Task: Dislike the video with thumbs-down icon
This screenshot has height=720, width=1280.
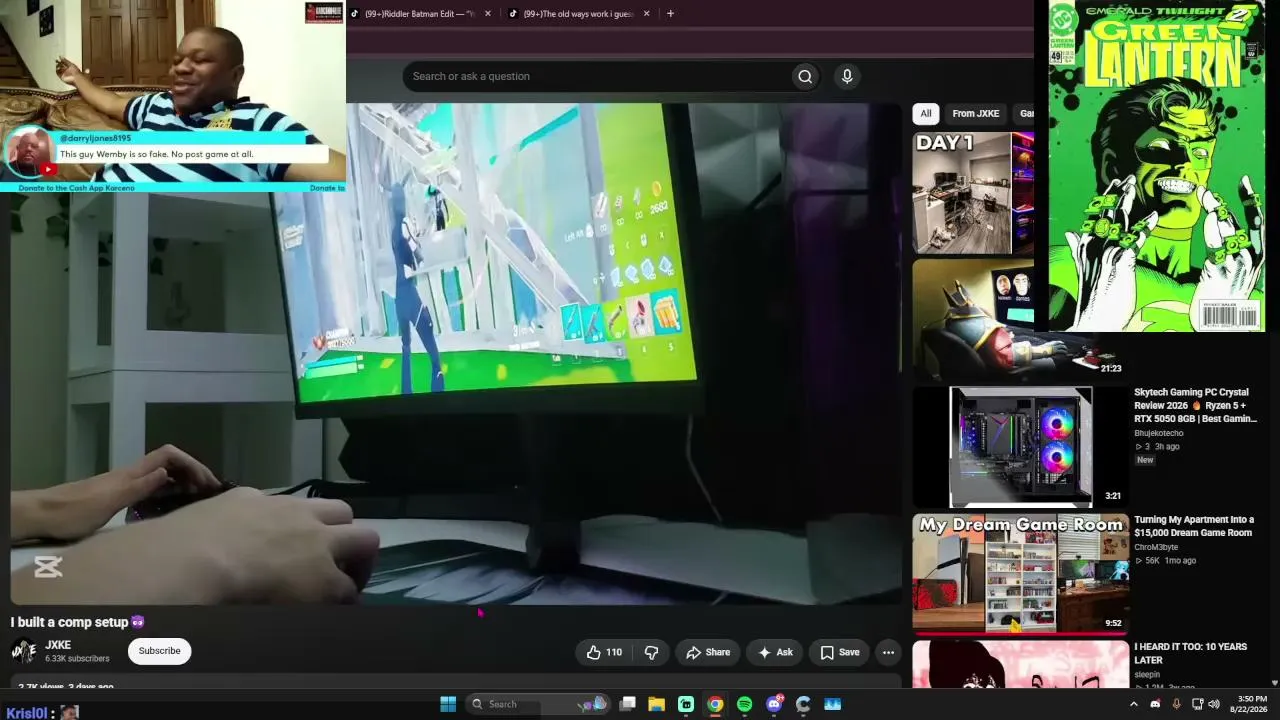Action: click(x=651, y=652)
